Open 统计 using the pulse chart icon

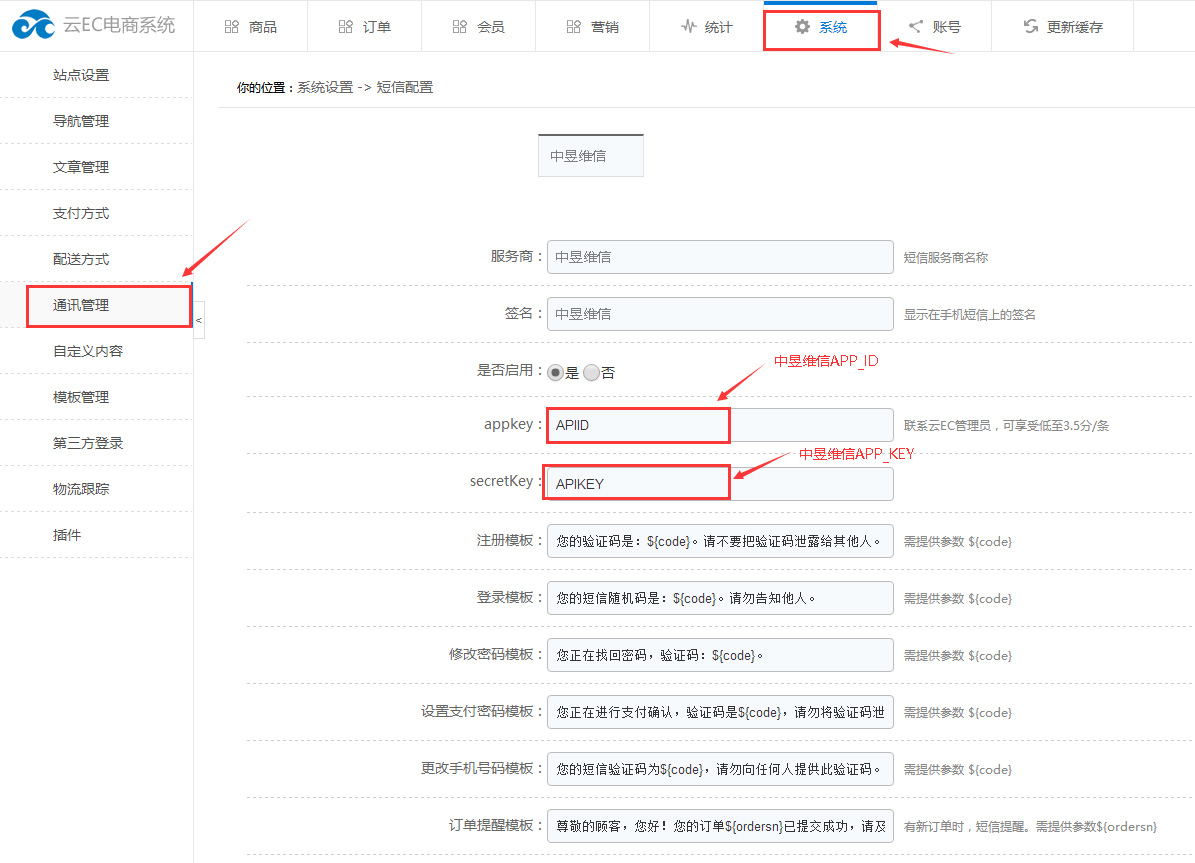688,27
